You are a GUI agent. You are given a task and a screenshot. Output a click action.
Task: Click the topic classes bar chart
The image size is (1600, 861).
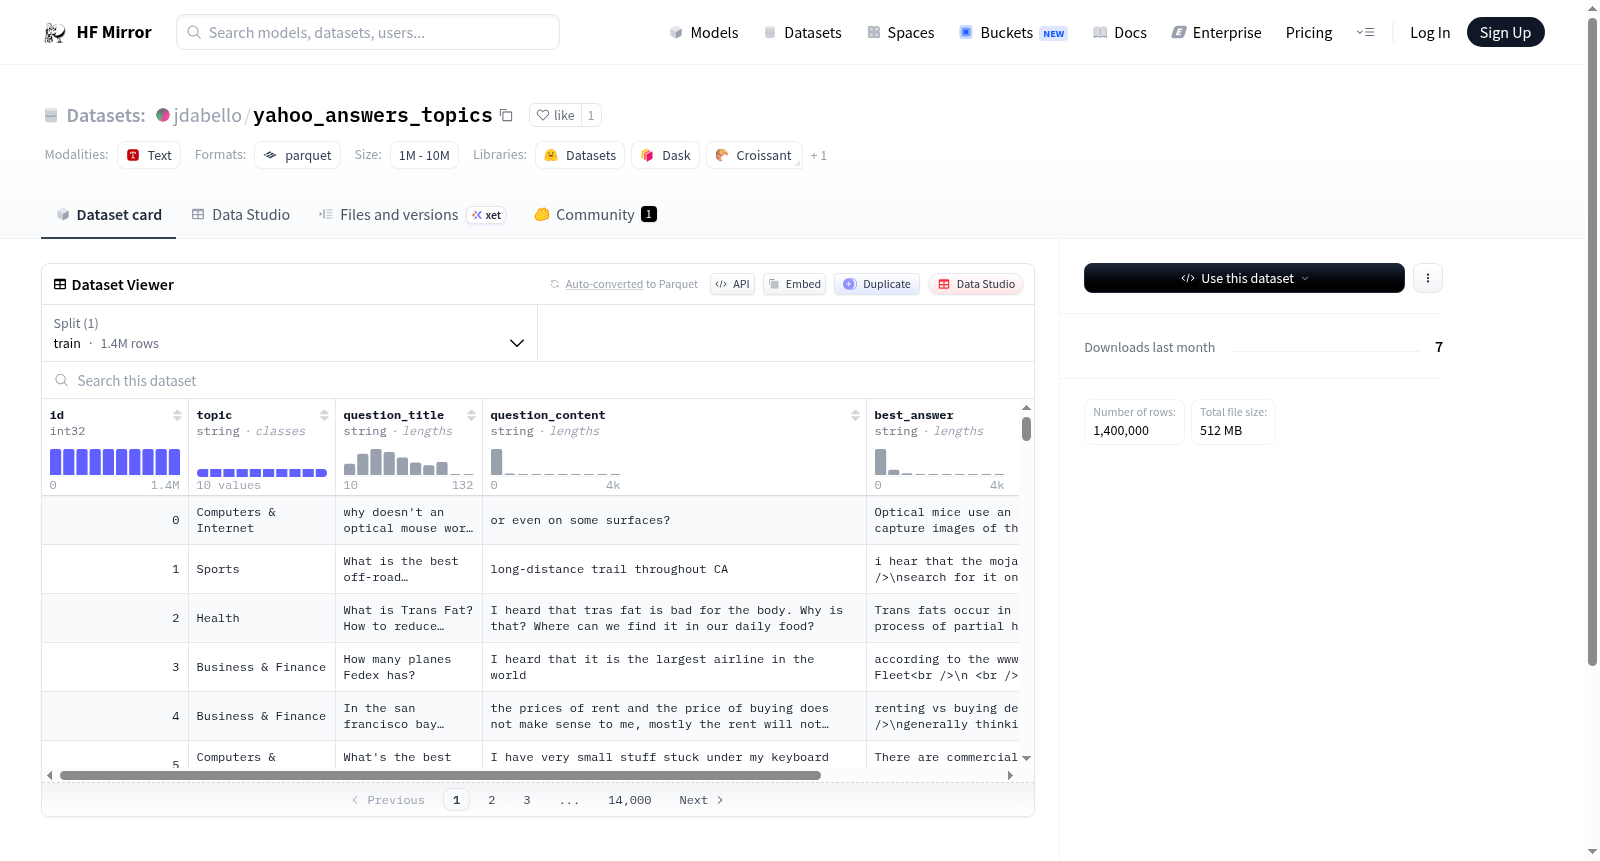[x=262, y=472]
